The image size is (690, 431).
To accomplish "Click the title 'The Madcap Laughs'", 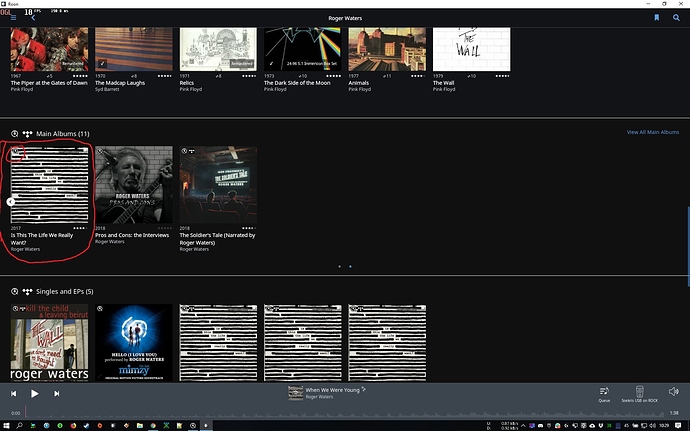I will pyautogui.click(x=120, y=83).
